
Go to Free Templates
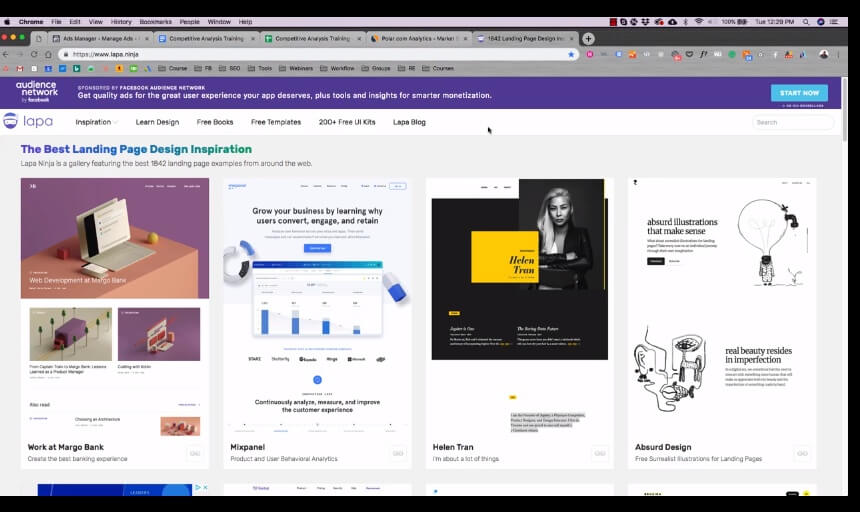coord(276,122)
